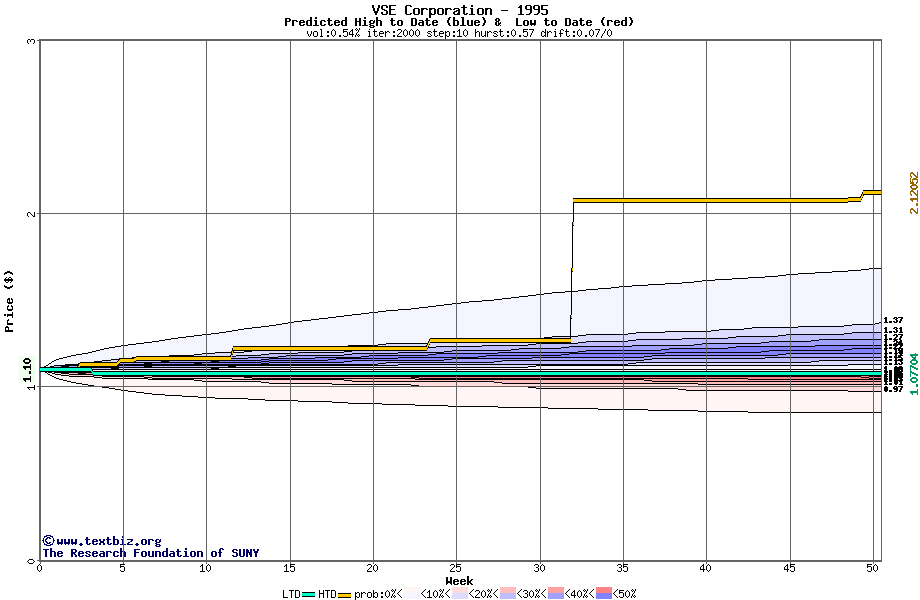This screenshot has width=920, height=600.
Task: Click the x-axis tick label '30'
Action: [x=539, y=568]
